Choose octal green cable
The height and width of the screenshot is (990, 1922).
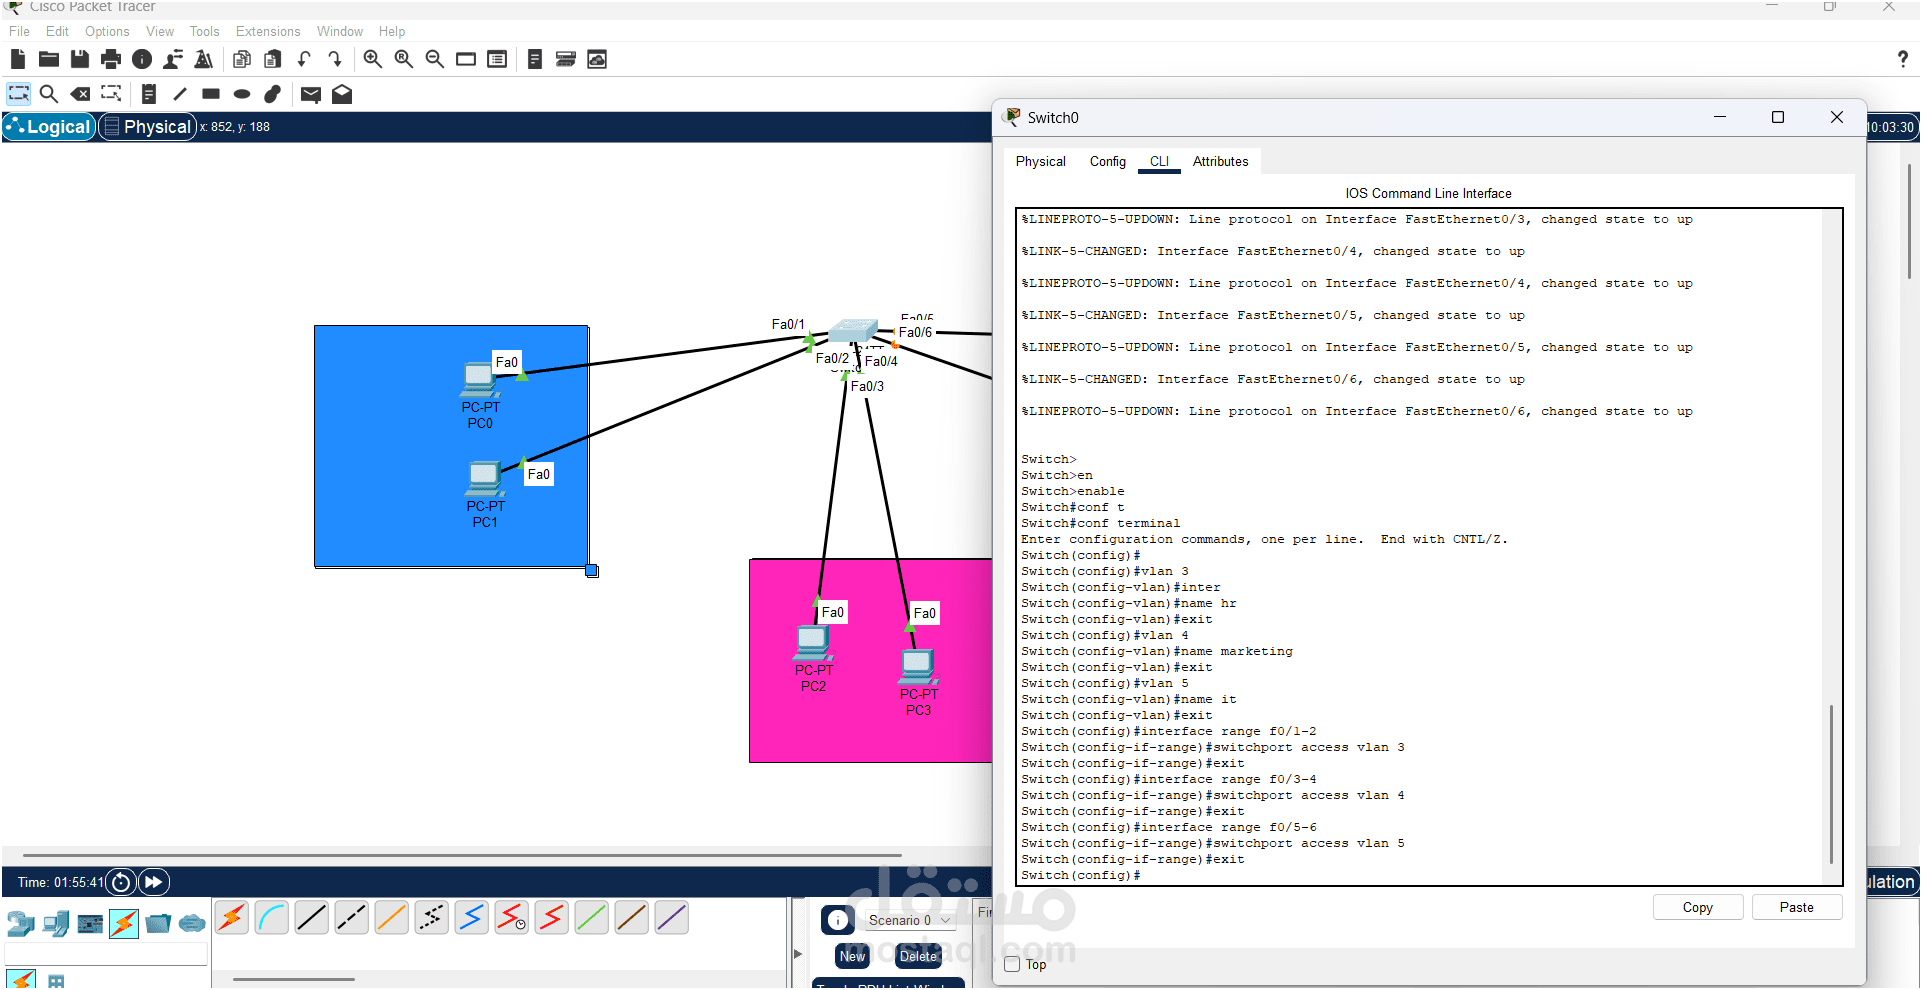point(592,918)
